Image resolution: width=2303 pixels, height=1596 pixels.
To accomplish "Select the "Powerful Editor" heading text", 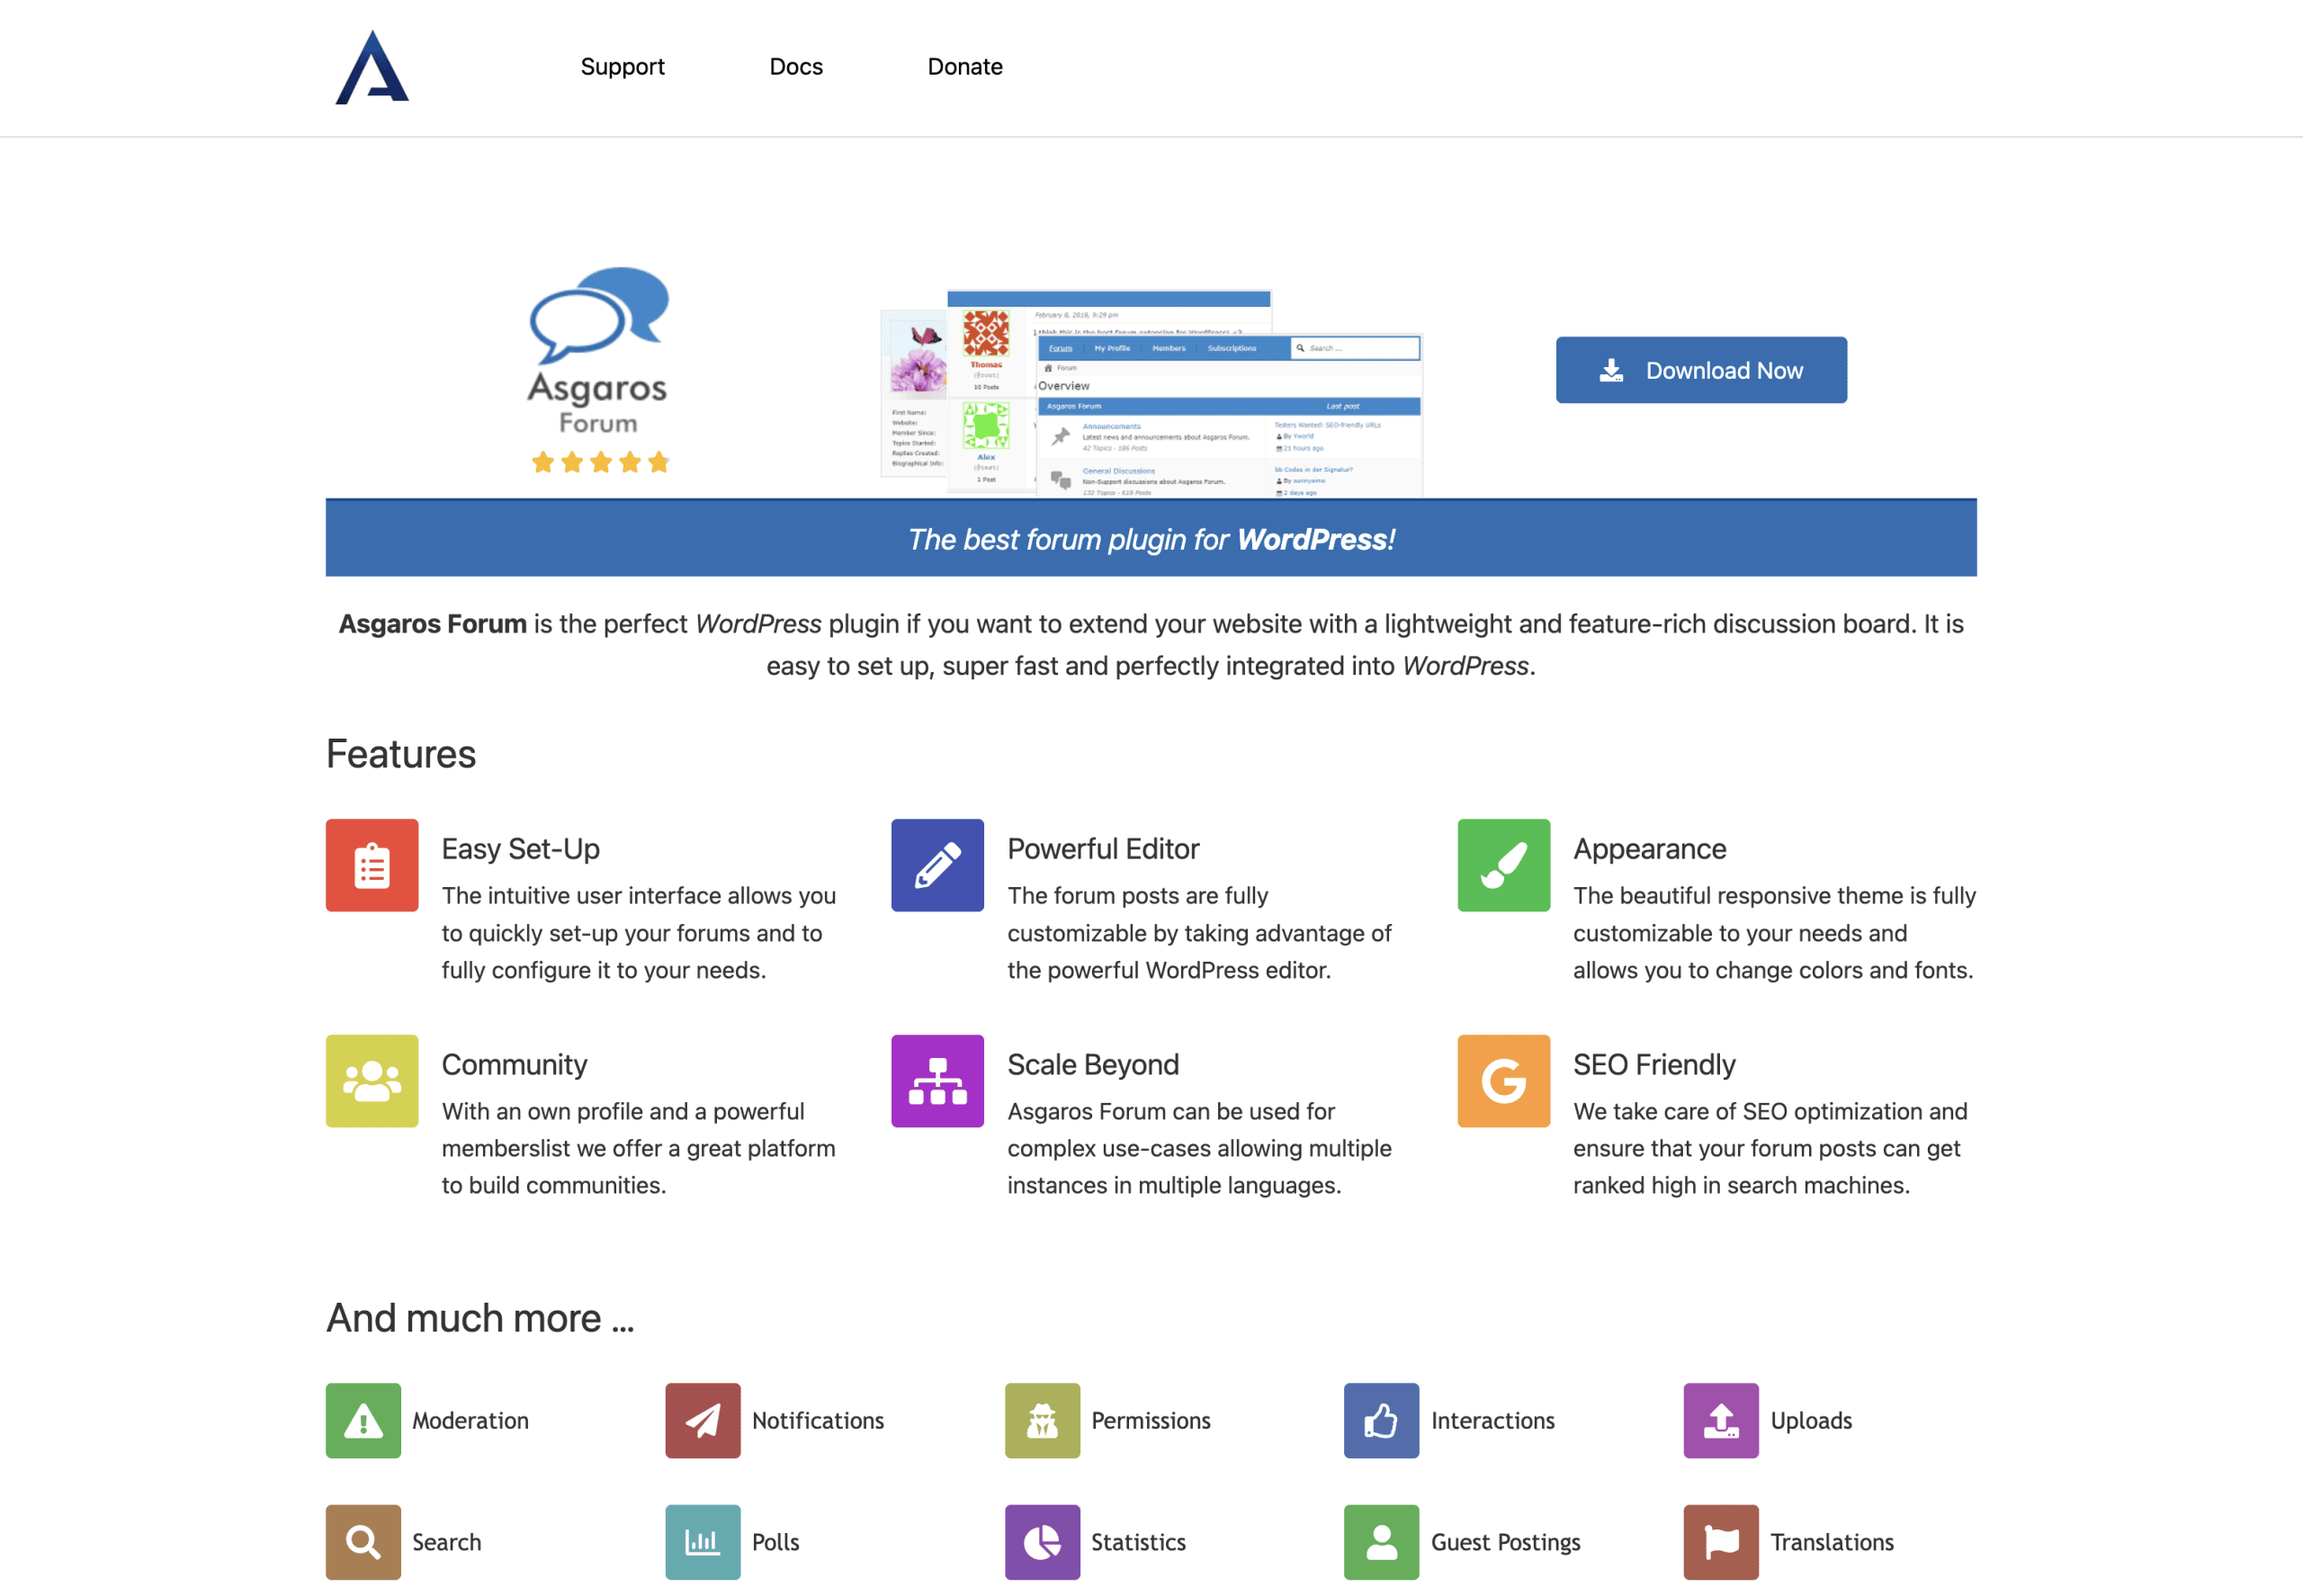I will coord(1103,849).
